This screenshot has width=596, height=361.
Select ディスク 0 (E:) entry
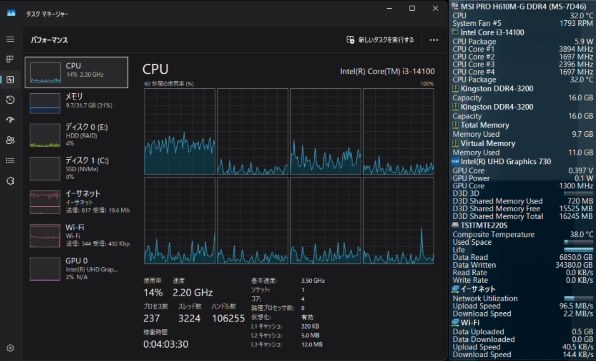pos(76,135)
